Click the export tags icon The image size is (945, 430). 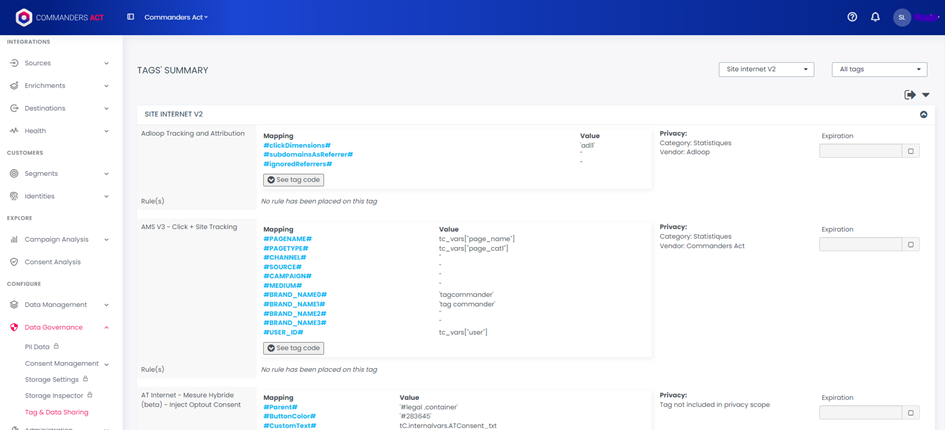pyautogui.click(x=910, y=95)
